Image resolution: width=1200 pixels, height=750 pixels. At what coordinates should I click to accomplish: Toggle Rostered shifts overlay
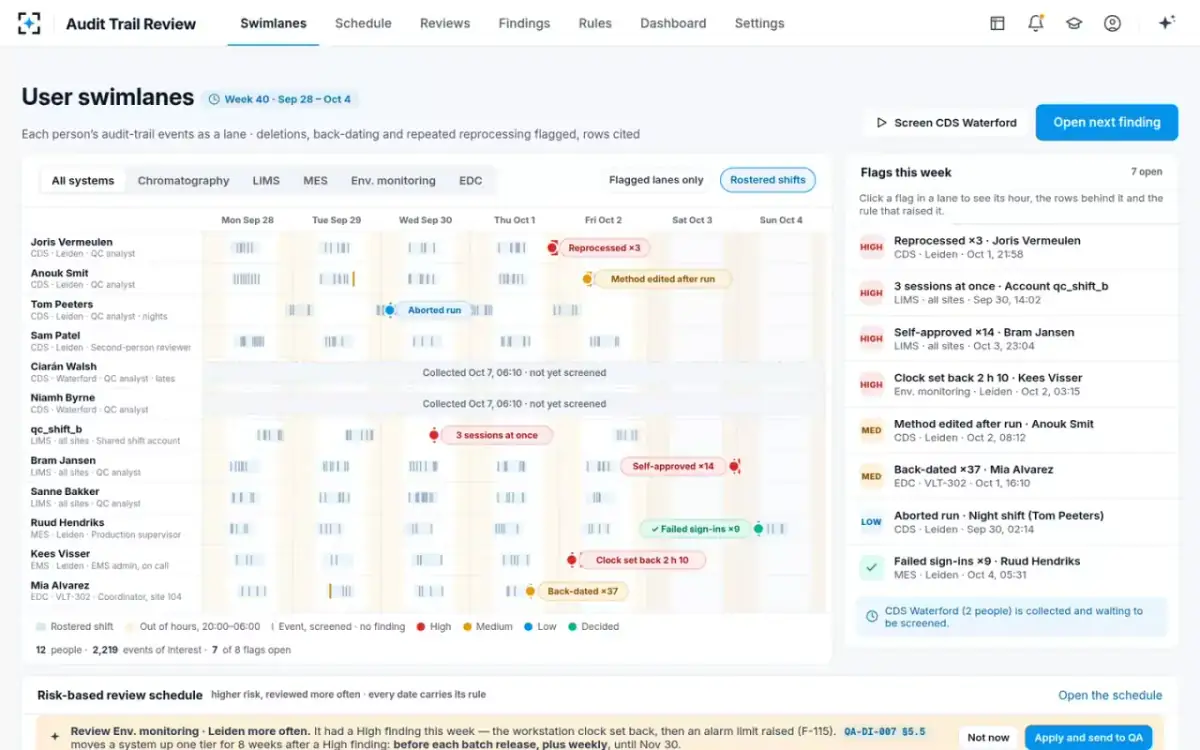click(x=767, y=180)
